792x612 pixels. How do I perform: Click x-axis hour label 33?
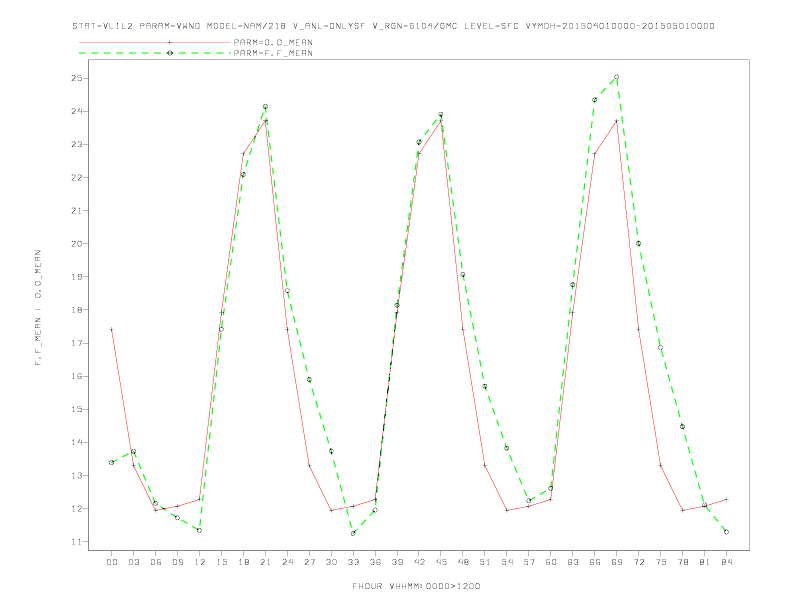[353, 562]
